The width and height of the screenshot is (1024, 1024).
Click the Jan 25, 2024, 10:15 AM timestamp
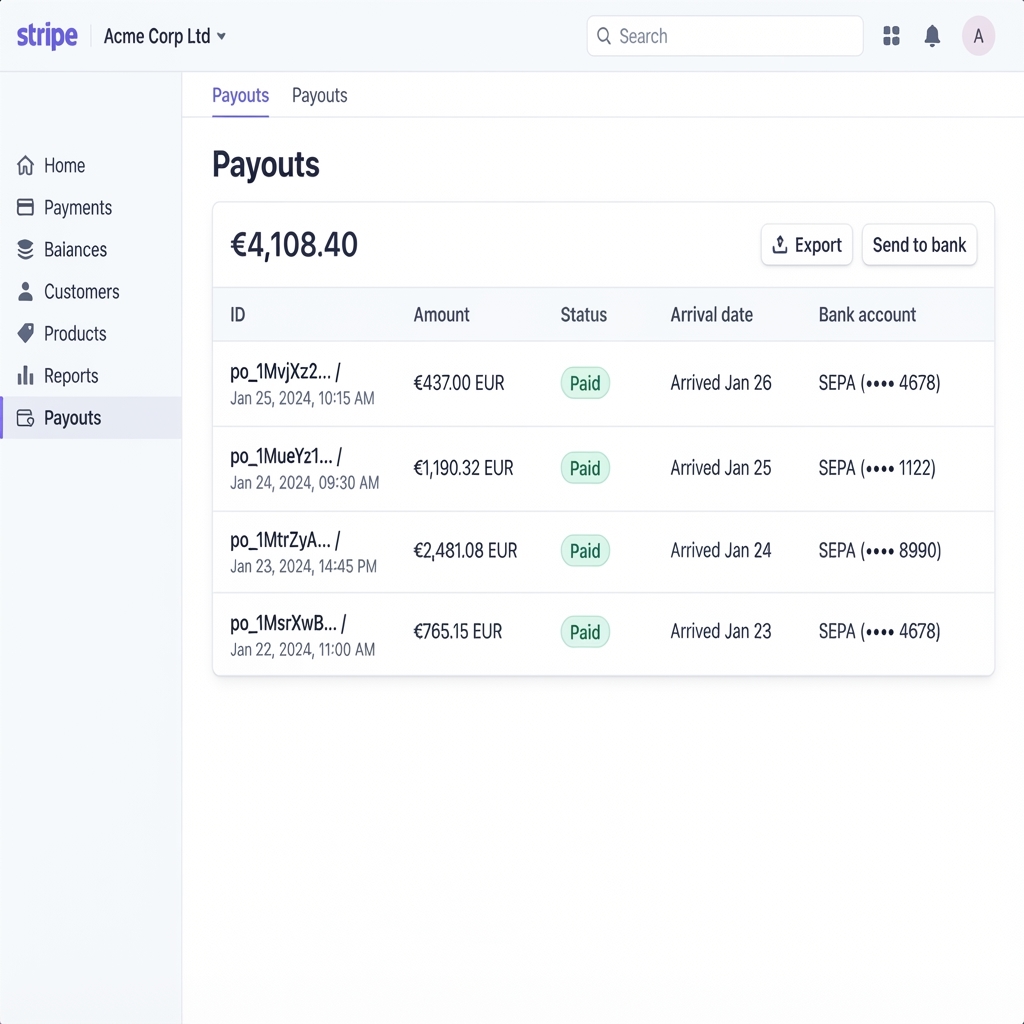pos(302,398)
